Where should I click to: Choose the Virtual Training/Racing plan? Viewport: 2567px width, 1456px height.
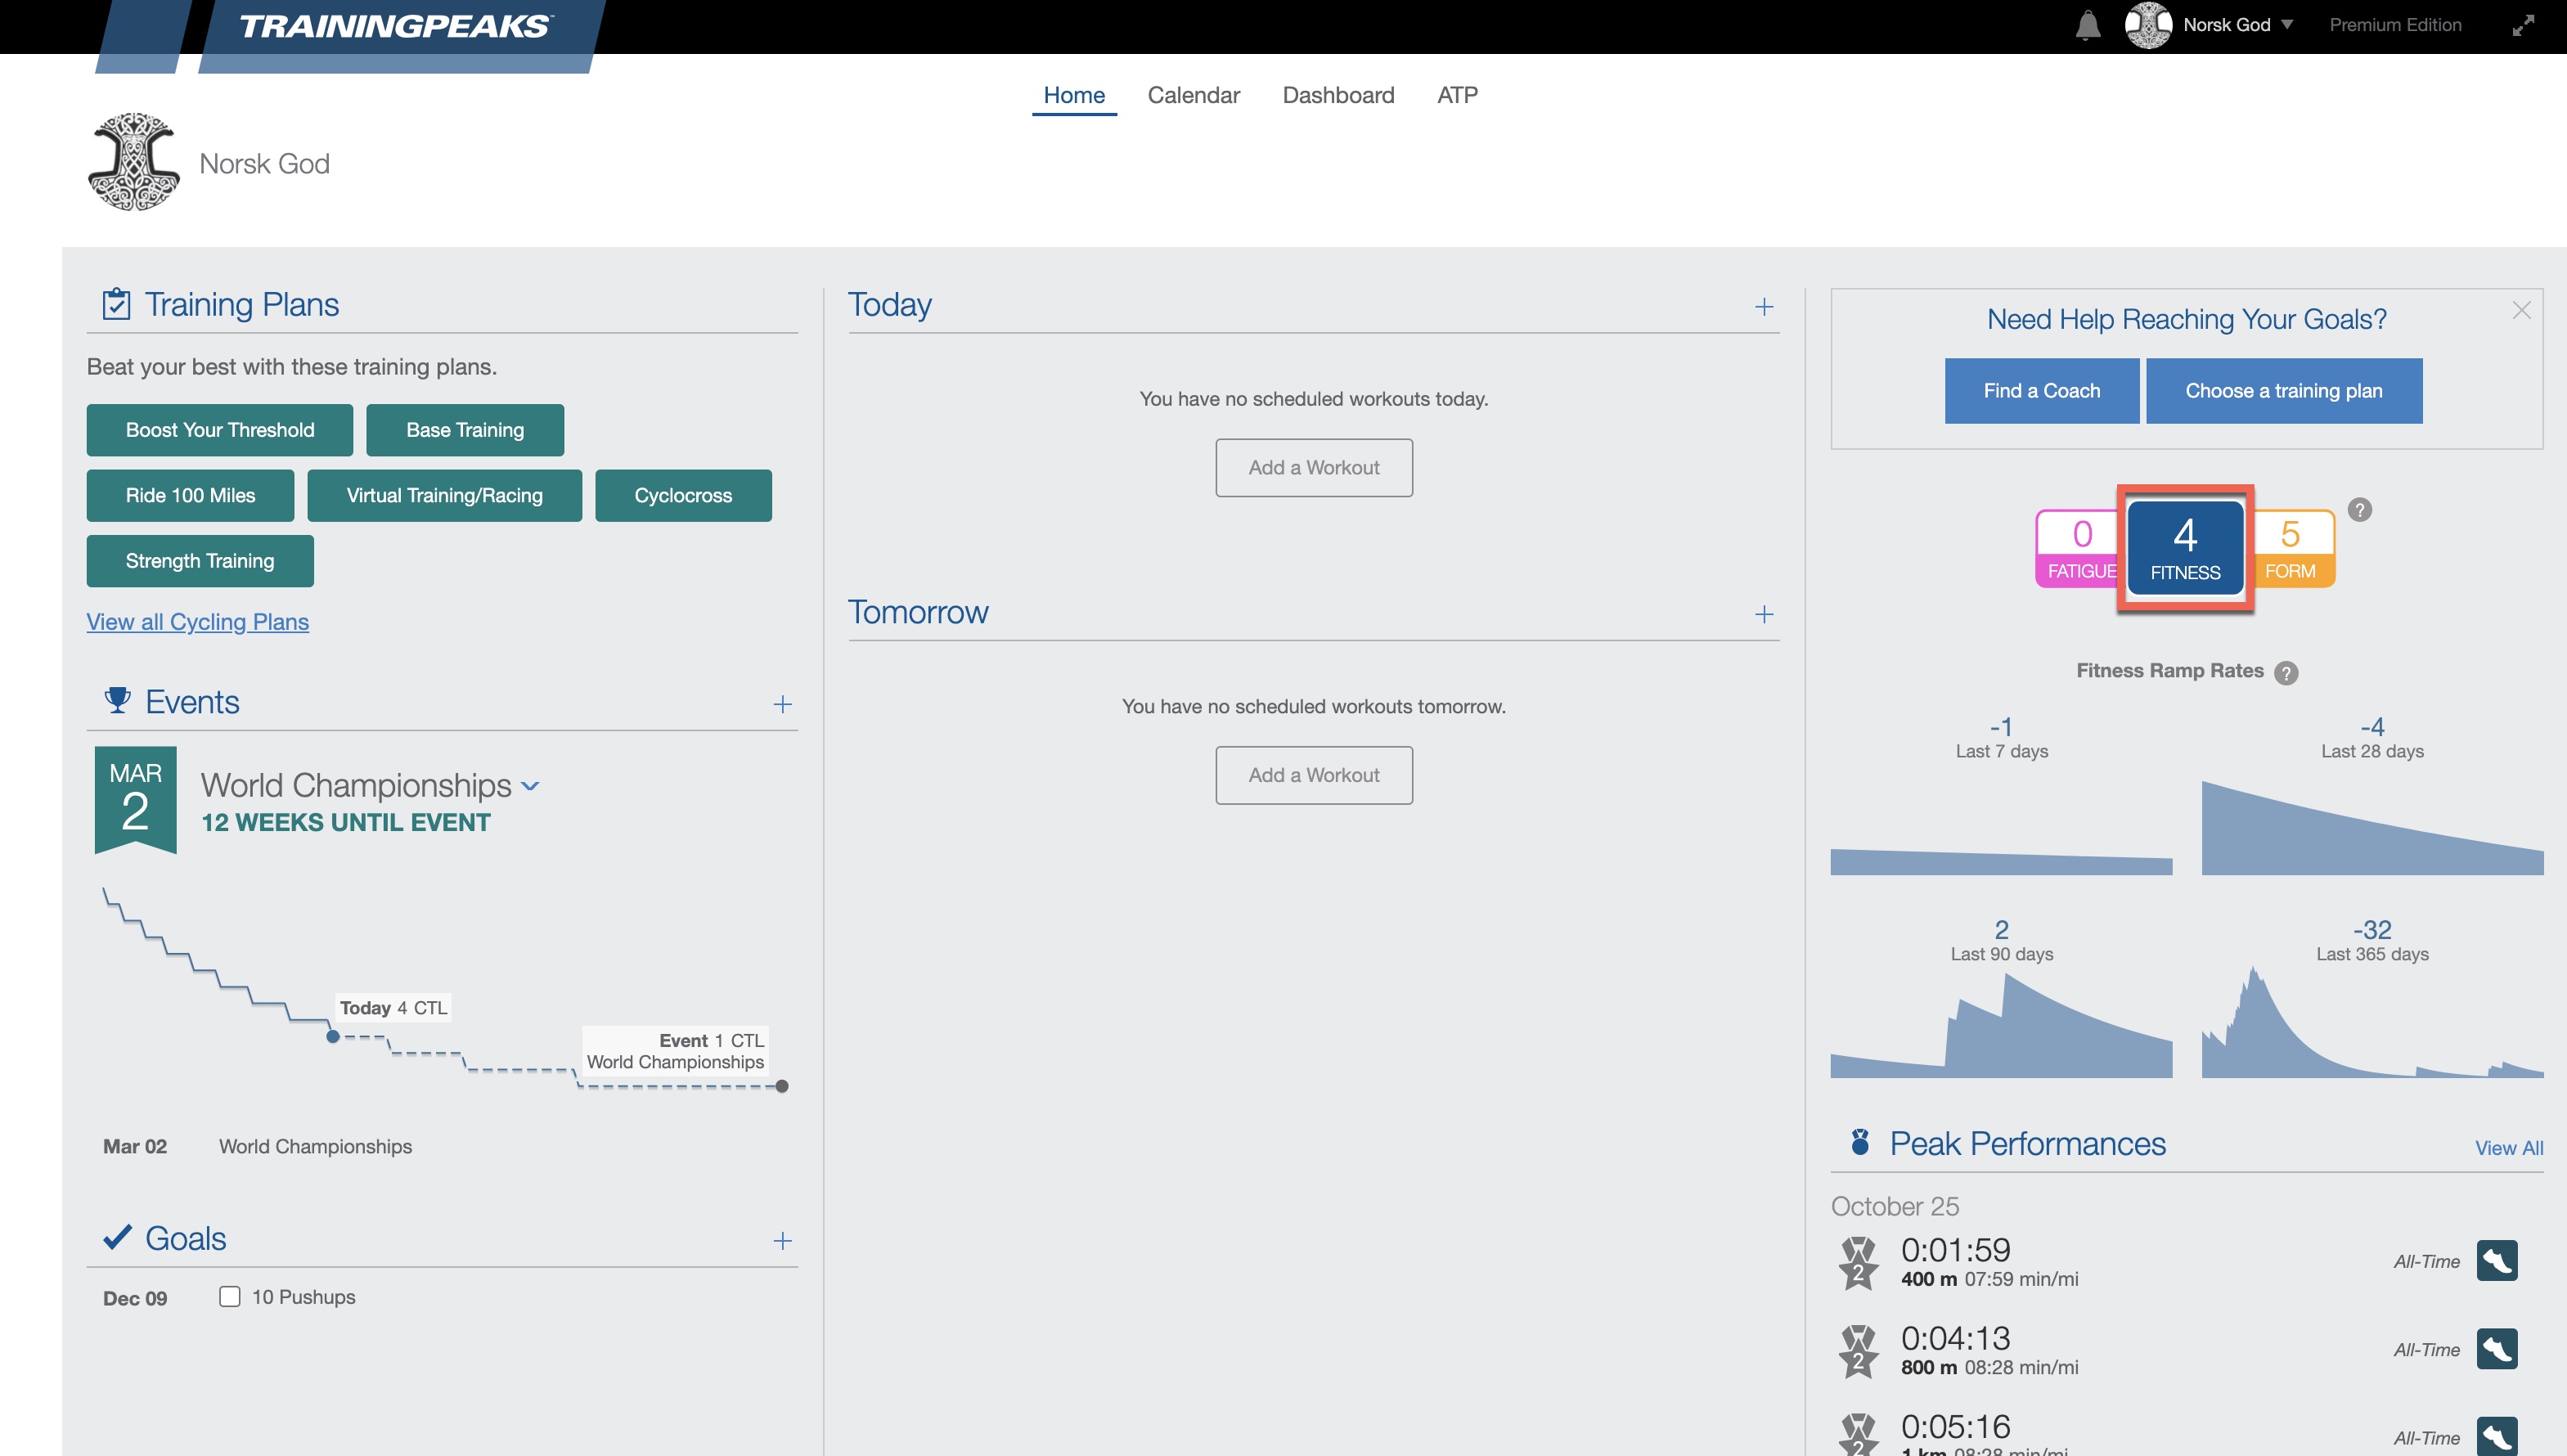pos(444,495)
